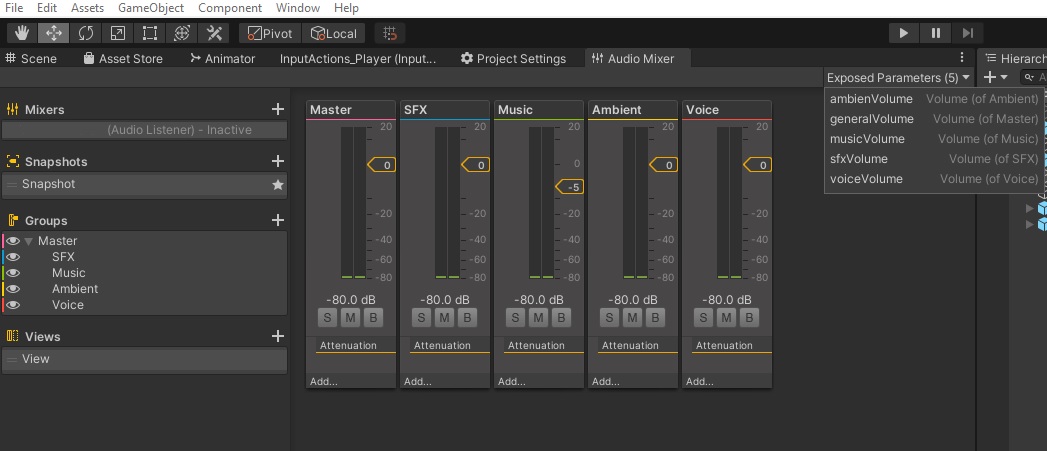Select the Snapshot entry
The width and height of the screenshot is (1047, 451).
coord(144,184)
